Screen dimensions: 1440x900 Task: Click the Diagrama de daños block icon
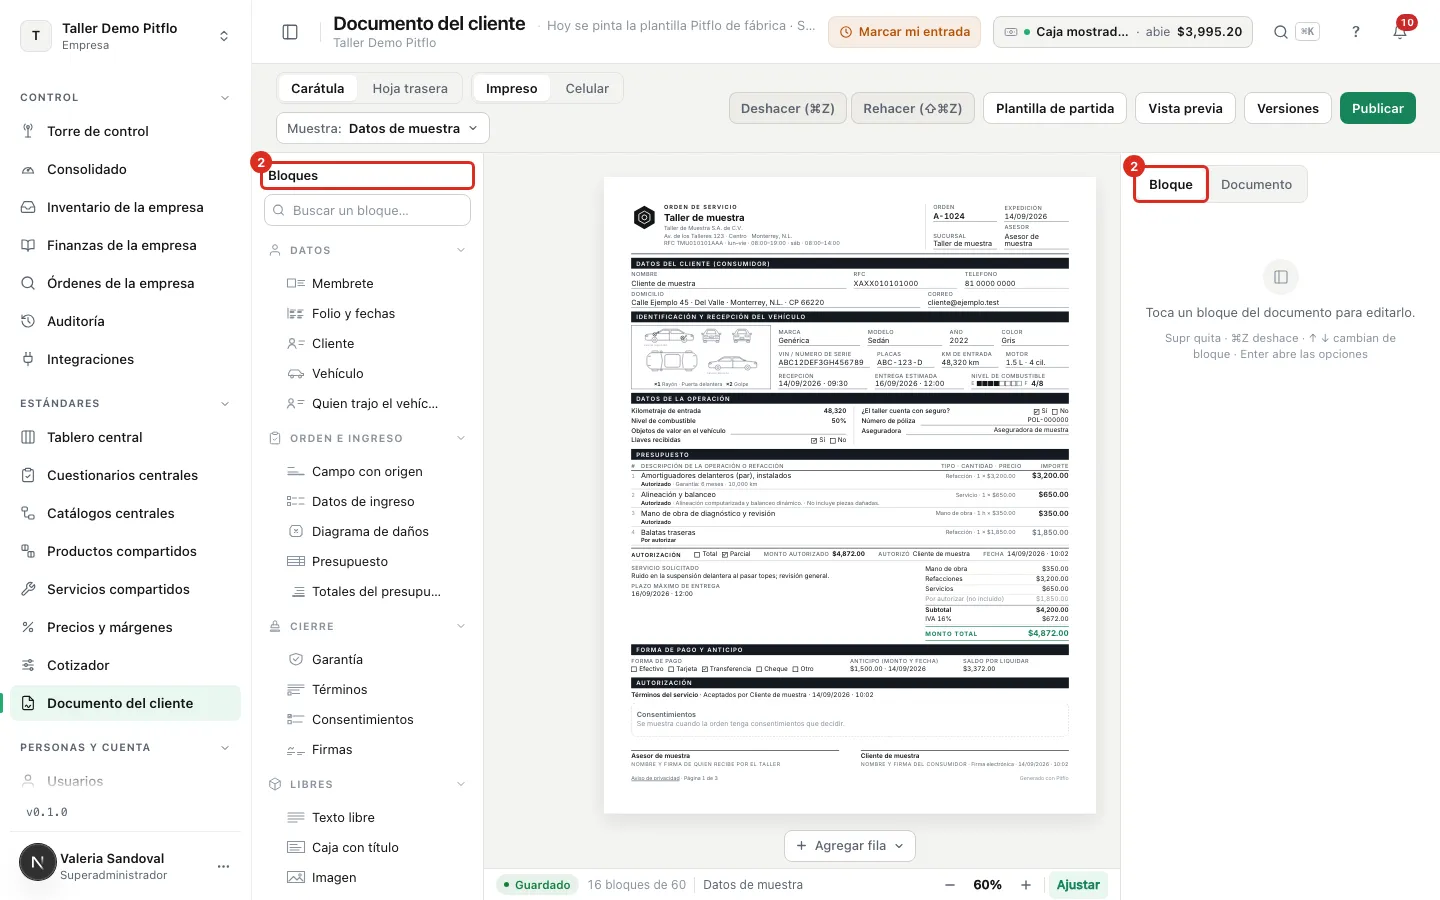tap(296, 531)
